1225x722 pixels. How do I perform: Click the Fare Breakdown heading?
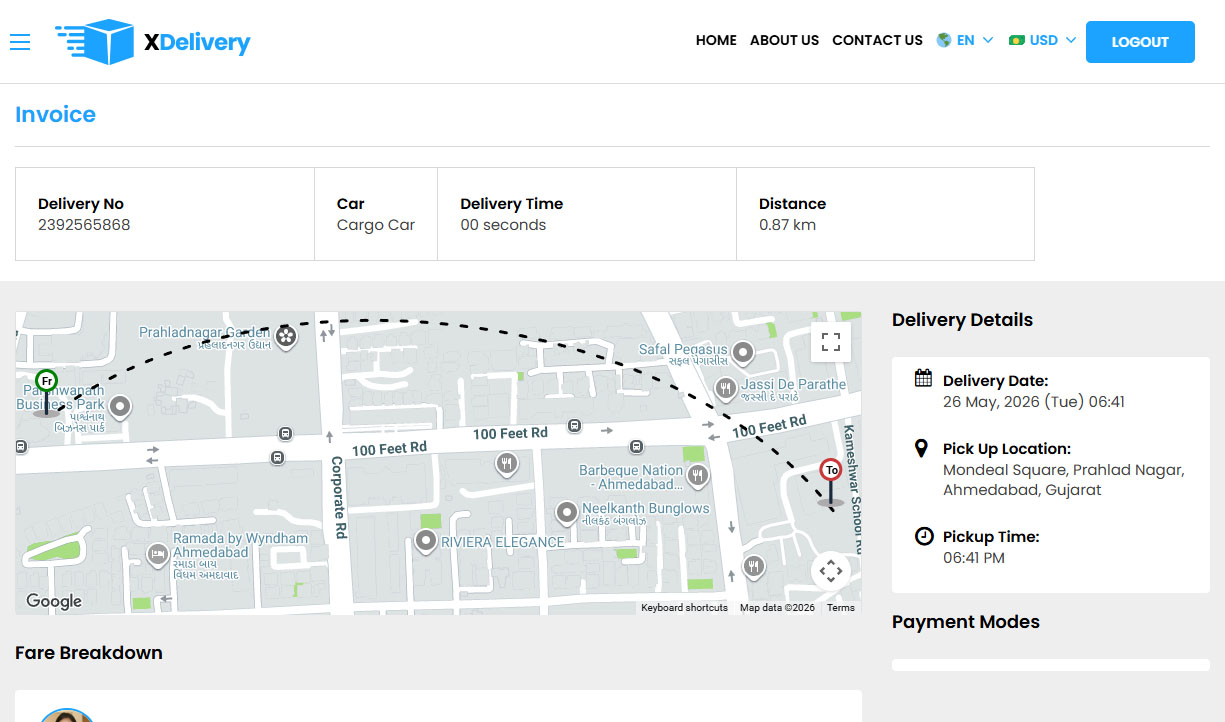[x=89, y=653]
